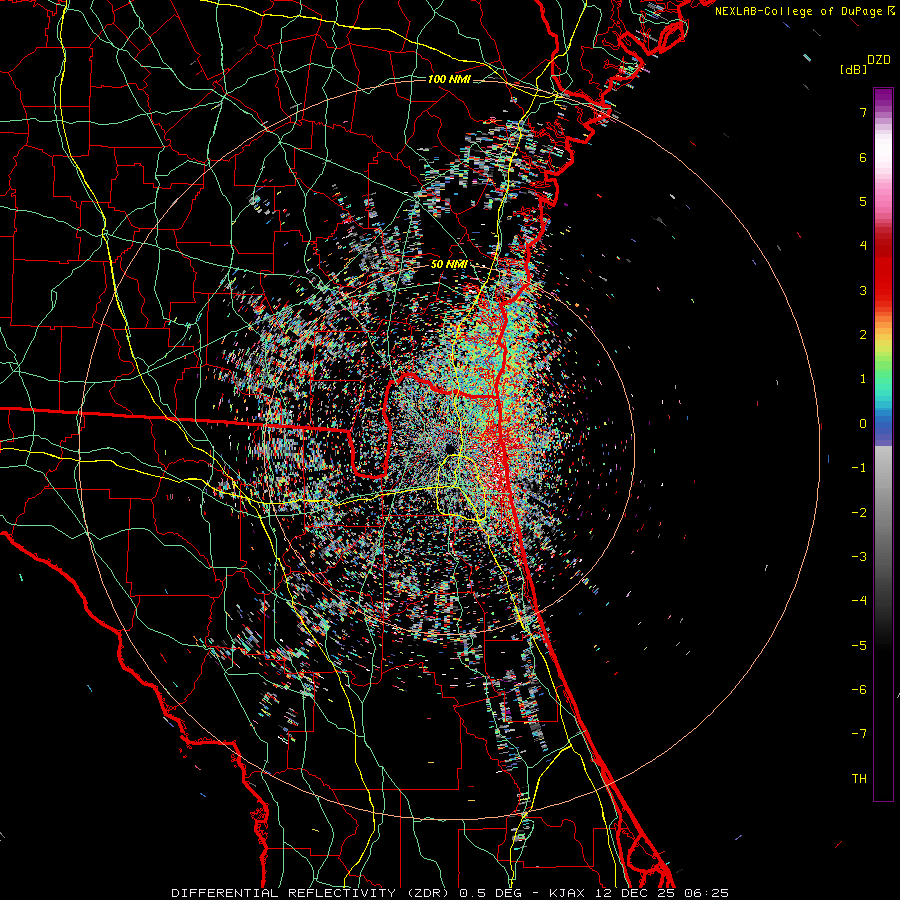Click the red segment of the colorbar

pos(883,276)
